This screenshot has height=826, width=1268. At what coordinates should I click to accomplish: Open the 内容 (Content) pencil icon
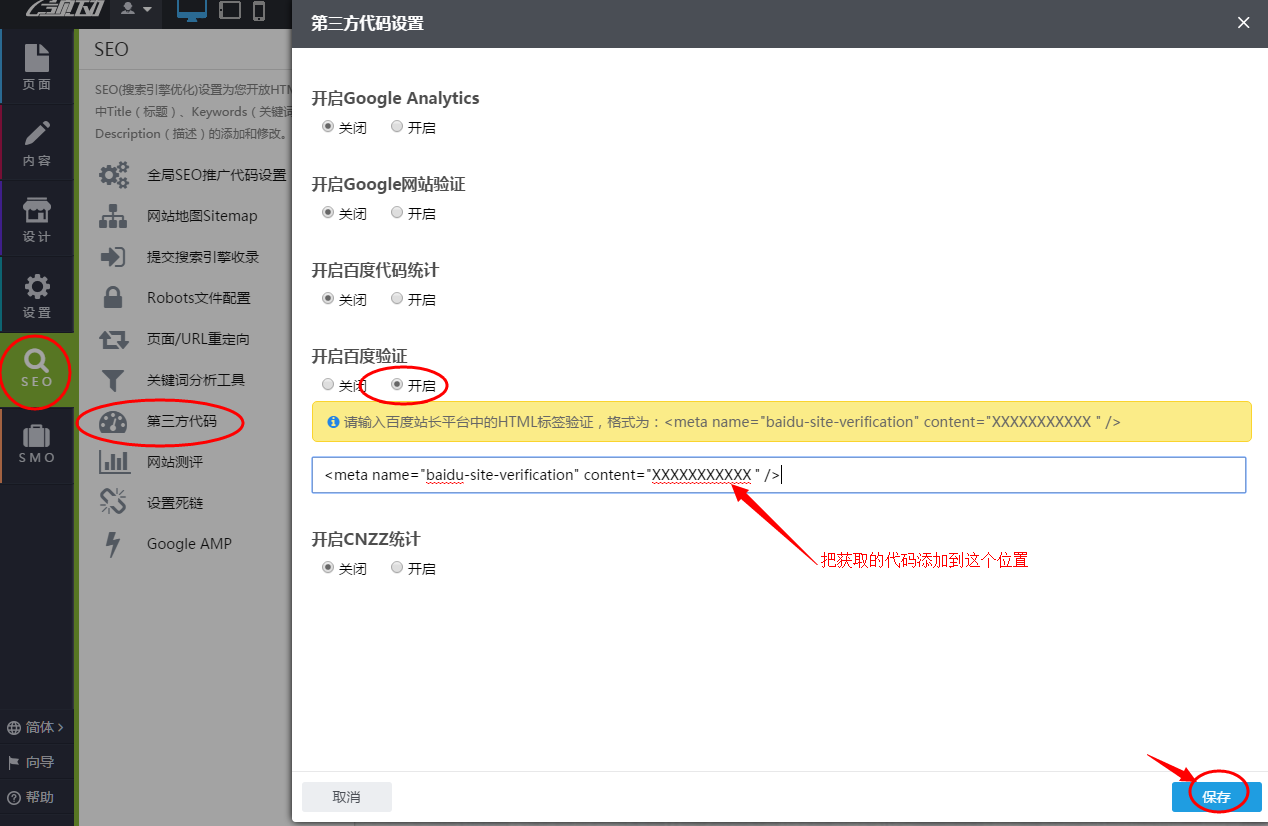(x=37, y=142)
